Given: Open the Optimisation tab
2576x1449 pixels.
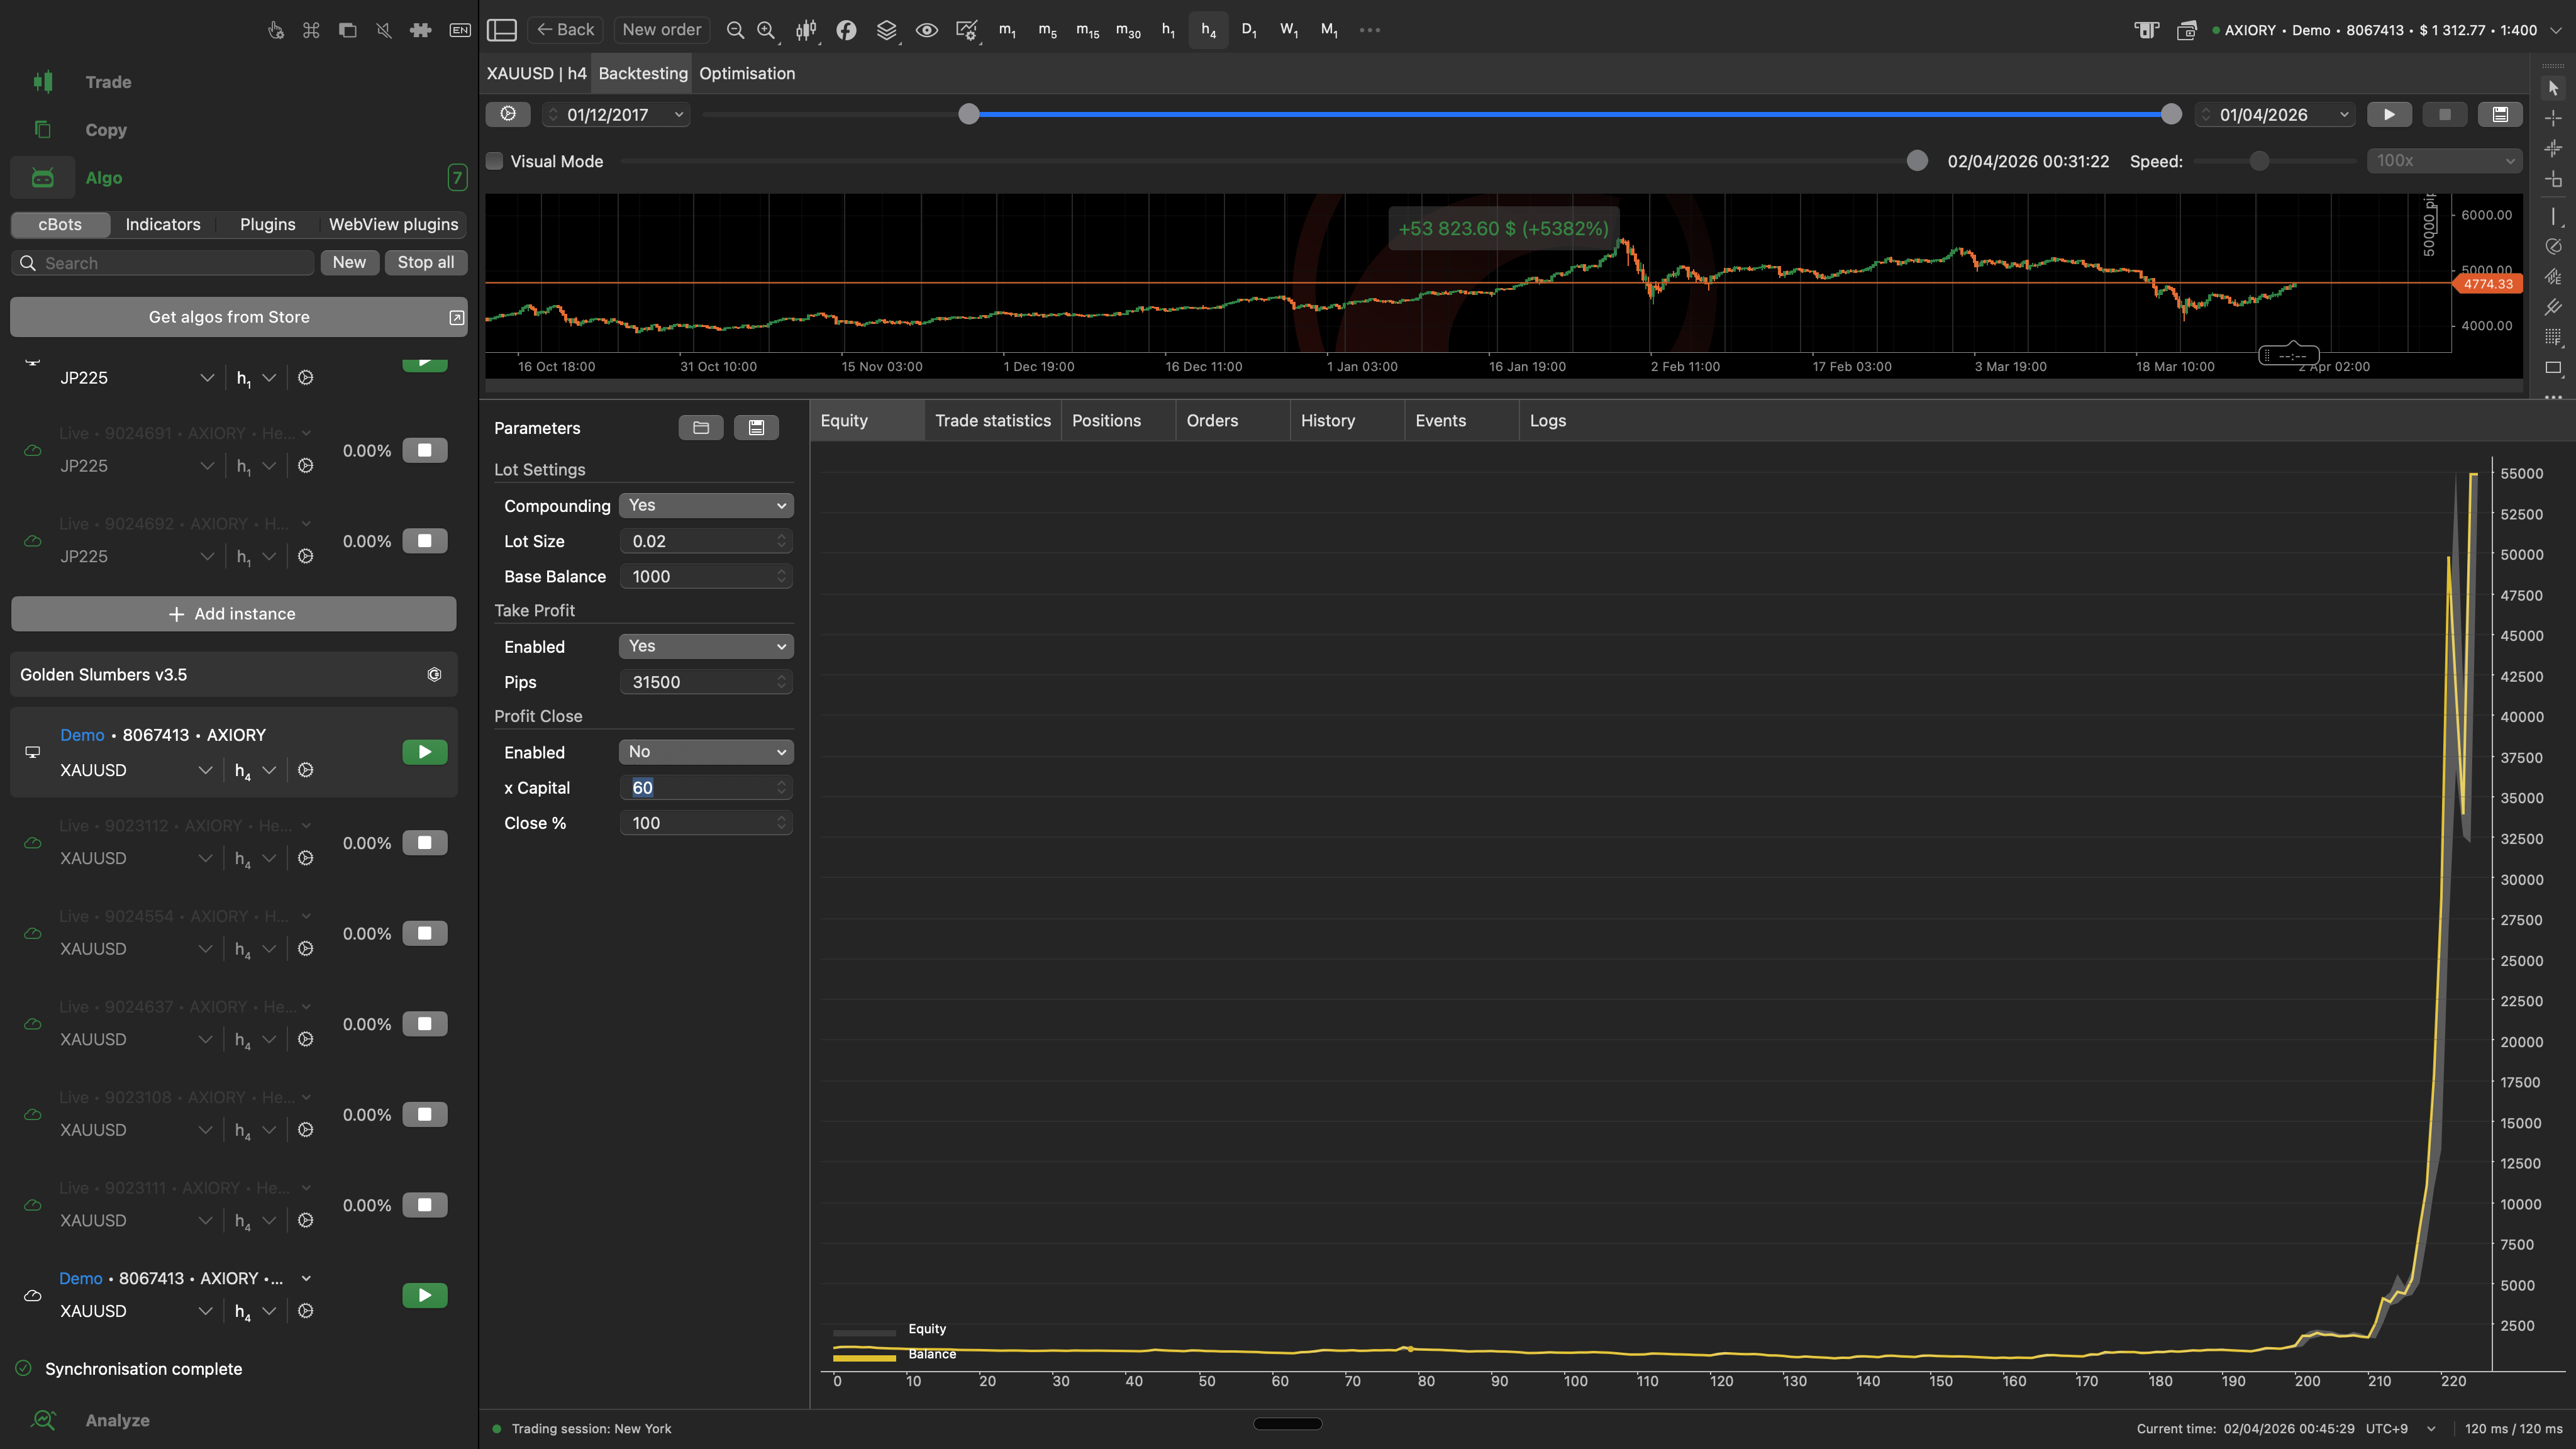Looking at the screenshot, I should click(747, 74).
